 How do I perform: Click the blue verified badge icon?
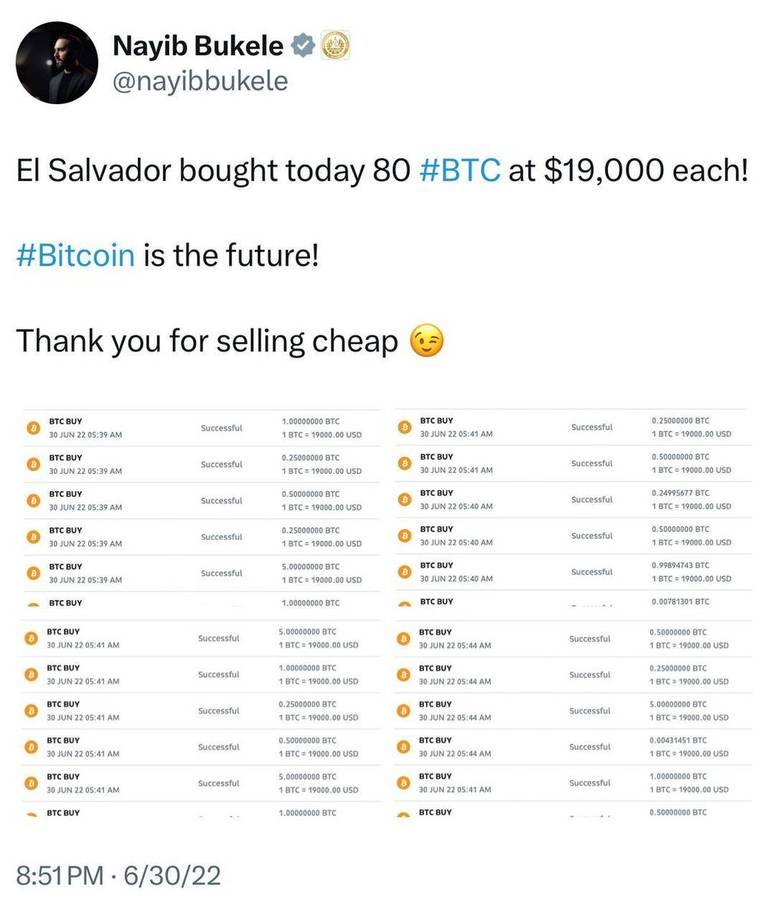pyautogui.click(x=303, y=46)
